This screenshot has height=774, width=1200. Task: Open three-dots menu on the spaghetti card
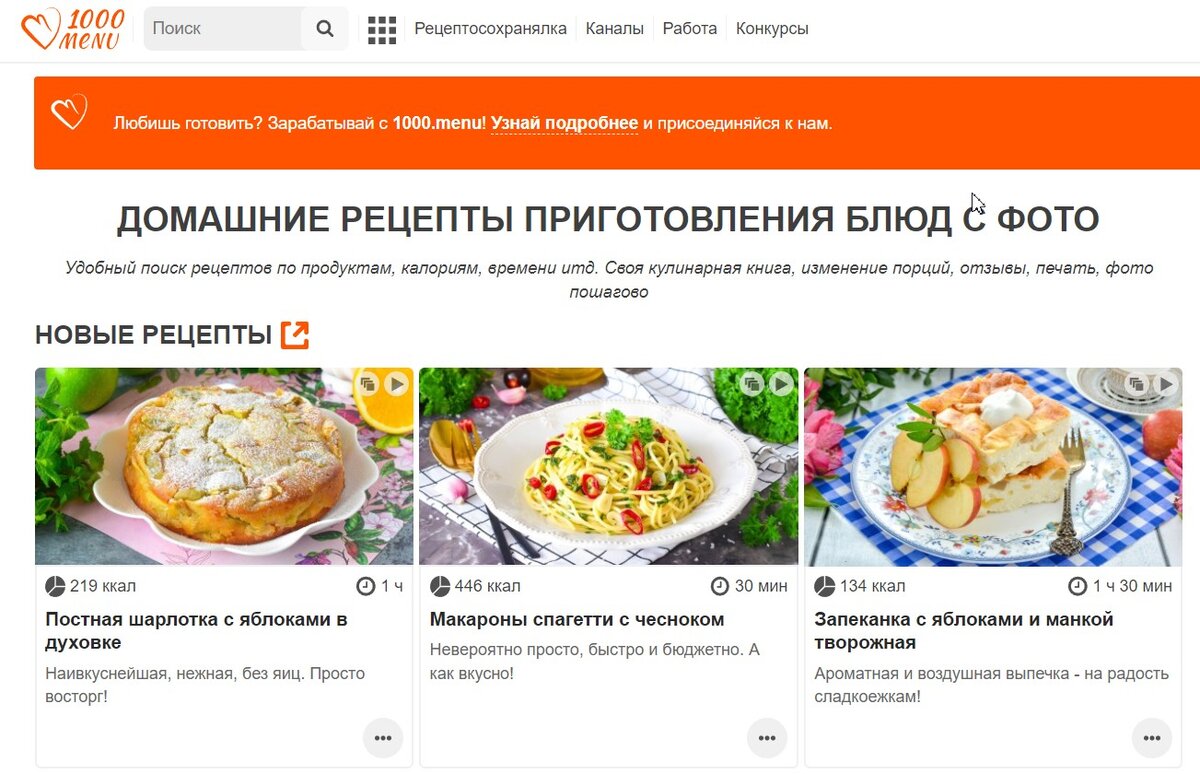point(767,738)
